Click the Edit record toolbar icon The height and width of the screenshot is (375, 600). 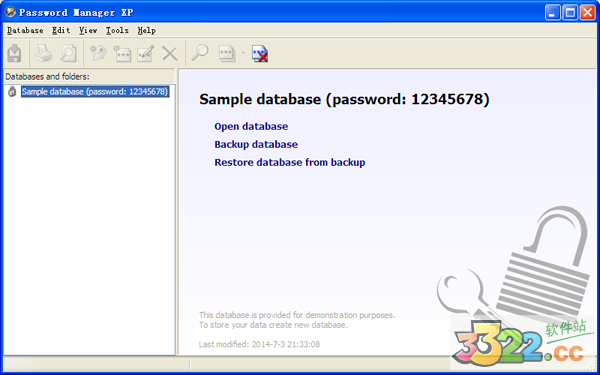tap(146, 53)
